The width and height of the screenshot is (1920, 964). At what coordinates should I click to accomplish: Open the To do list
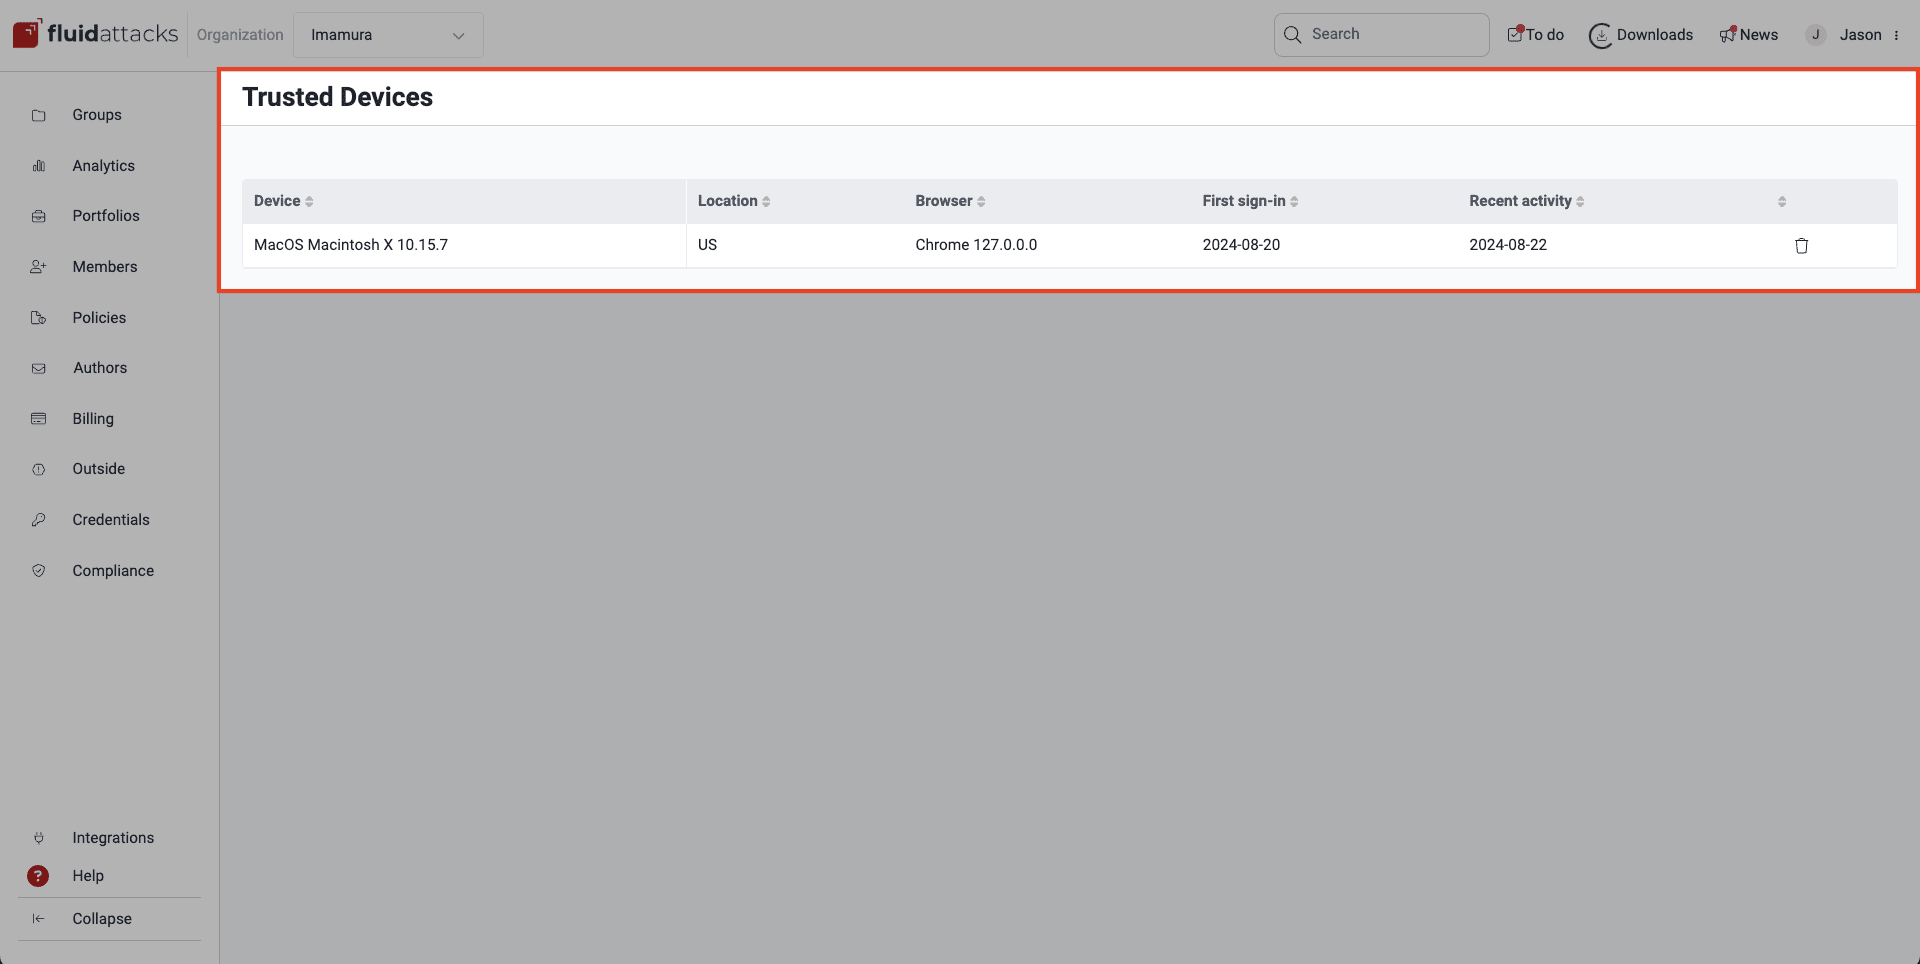tap(1536, 35)
